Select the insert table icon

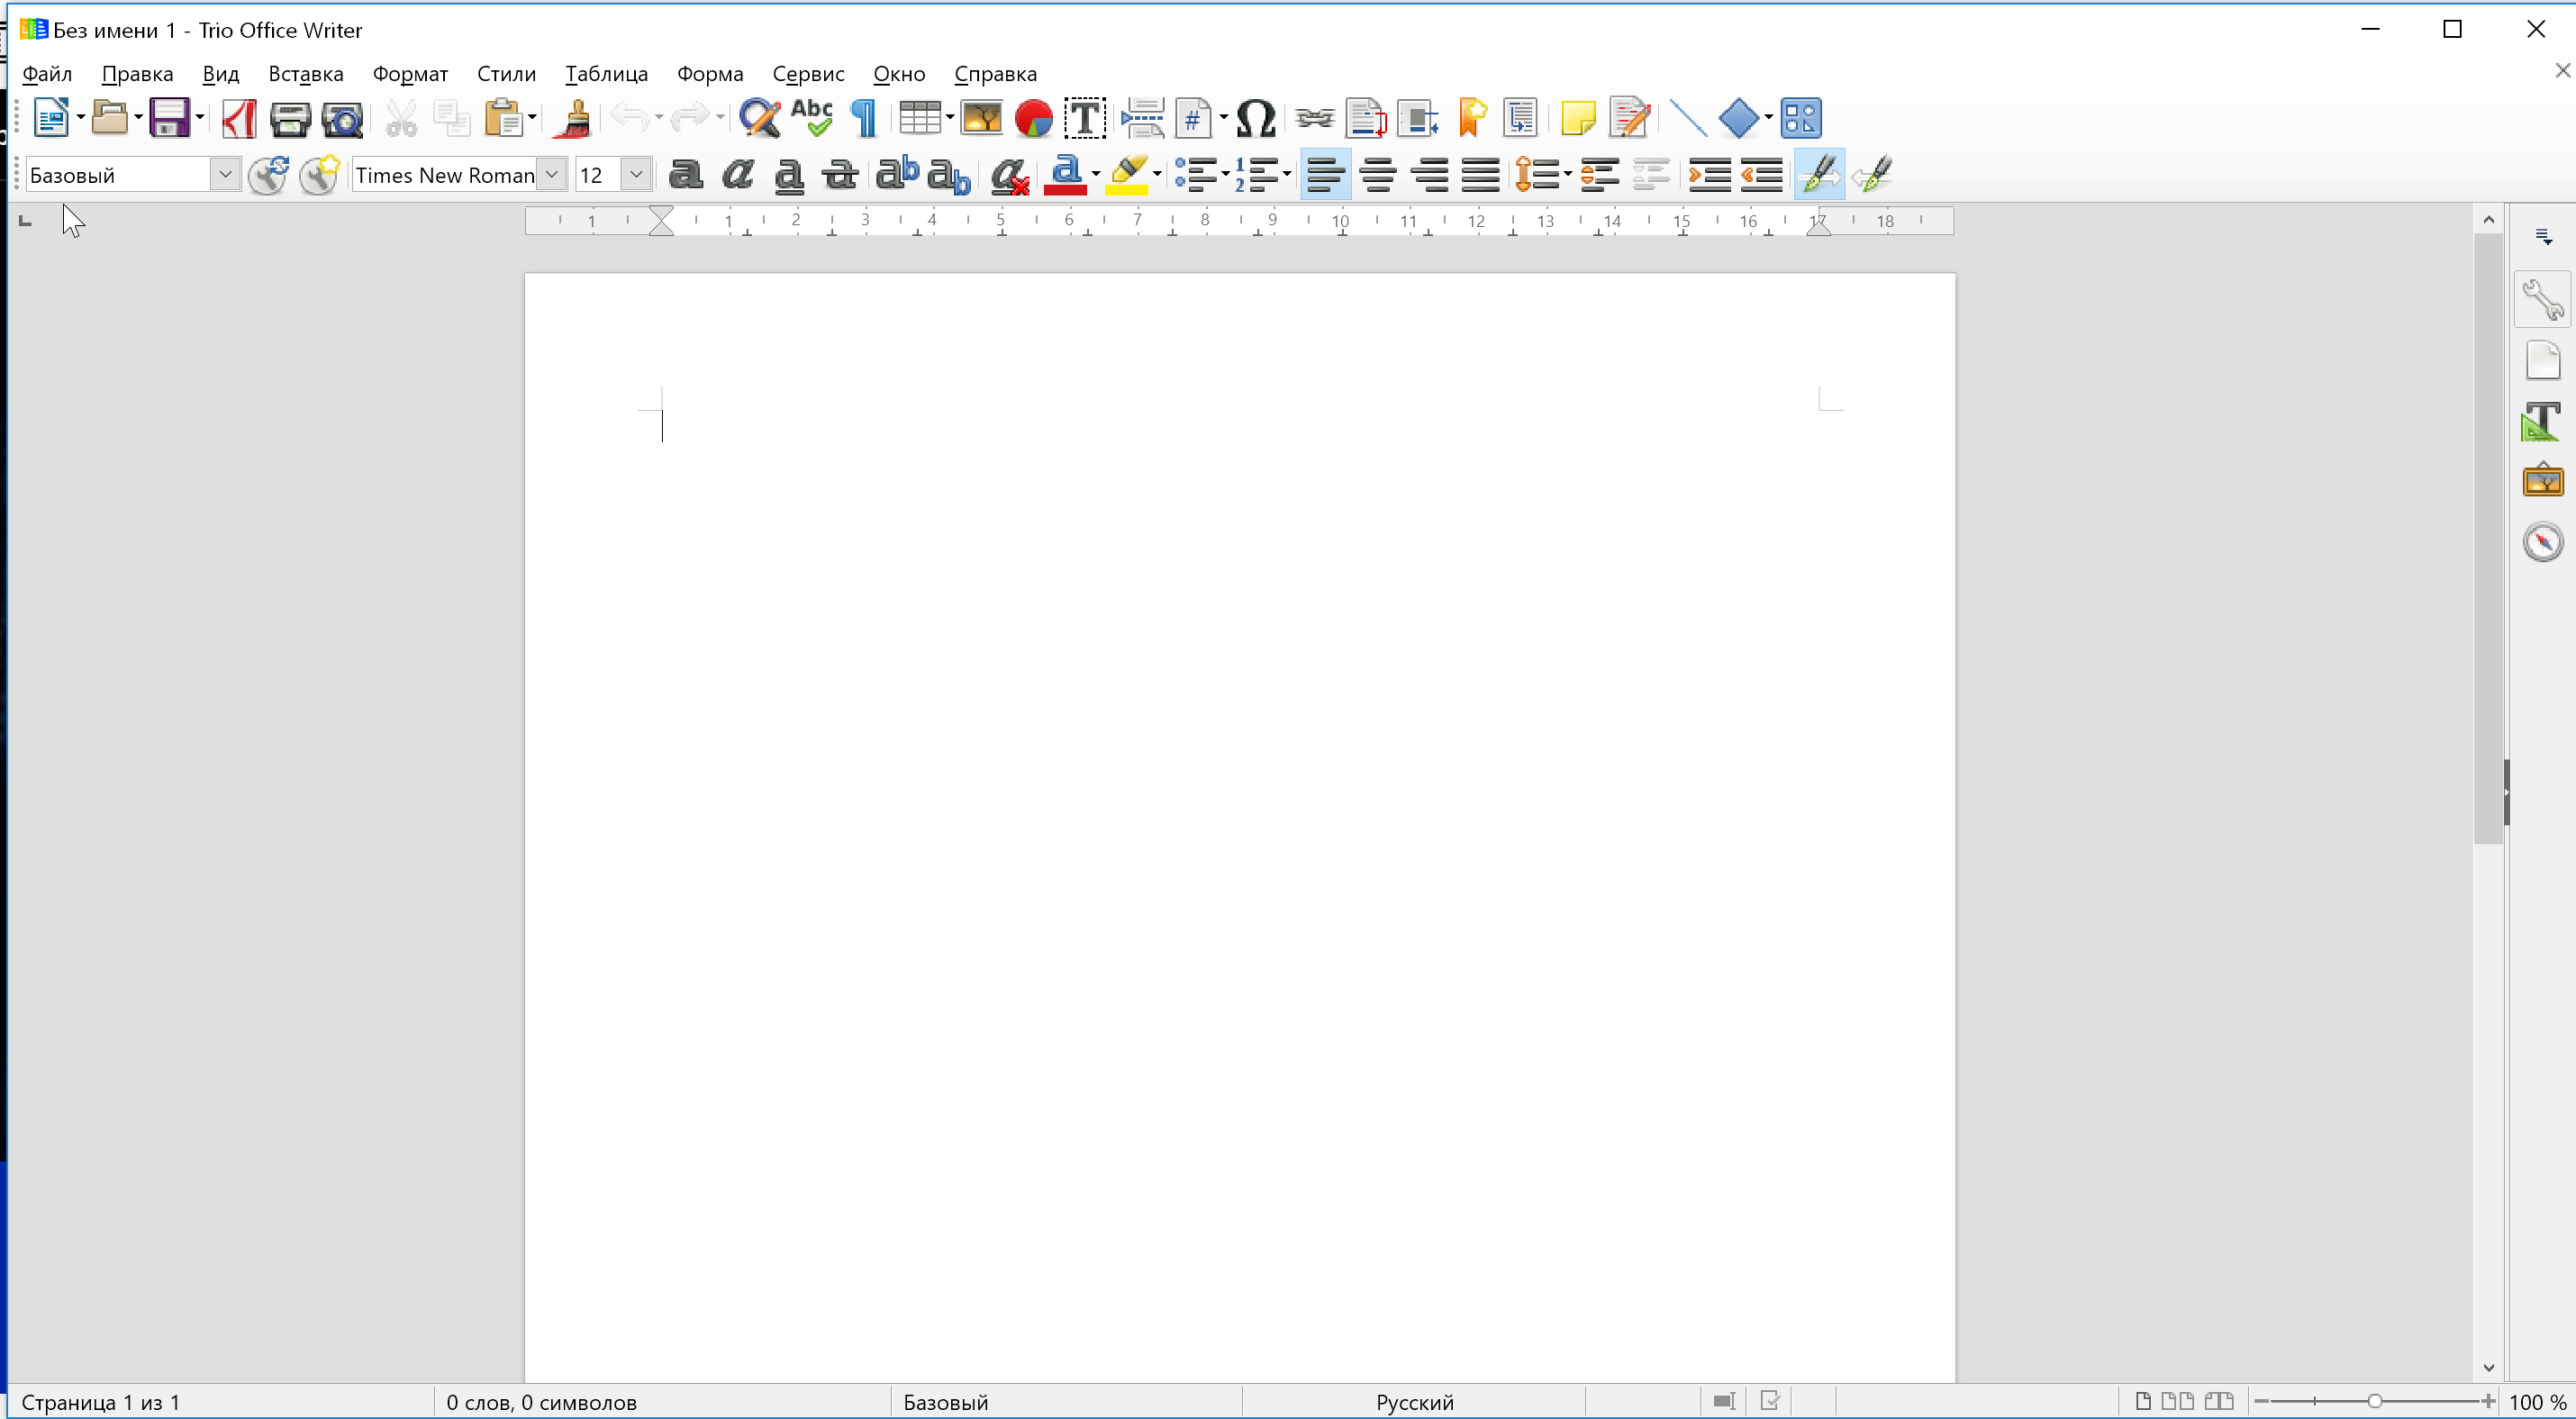point(919,117)
